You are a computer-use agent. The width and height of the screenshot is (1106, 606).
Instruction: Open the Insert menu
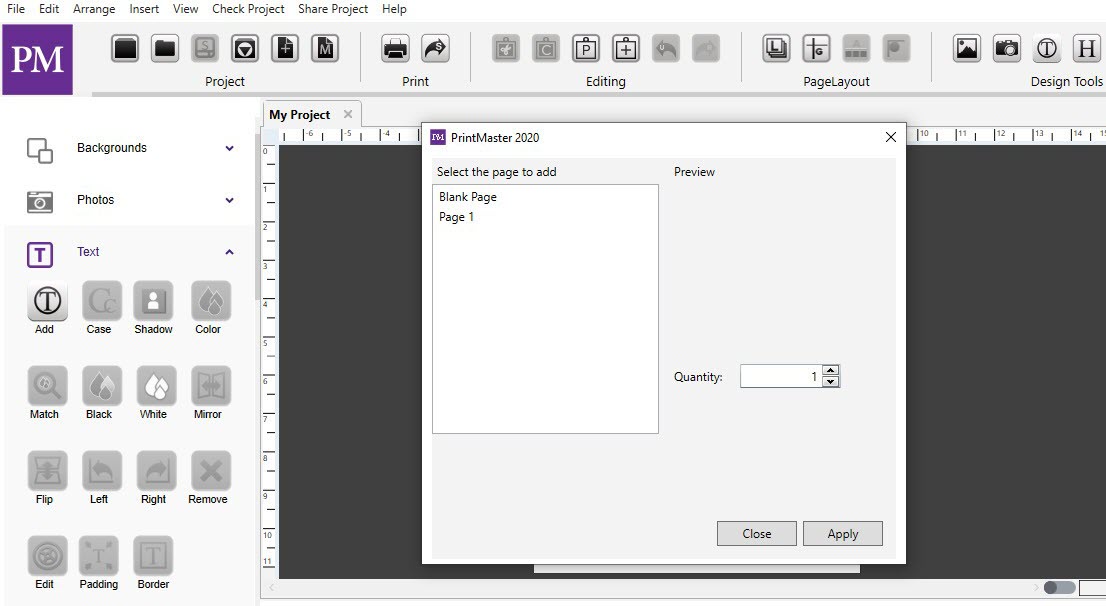144,9
